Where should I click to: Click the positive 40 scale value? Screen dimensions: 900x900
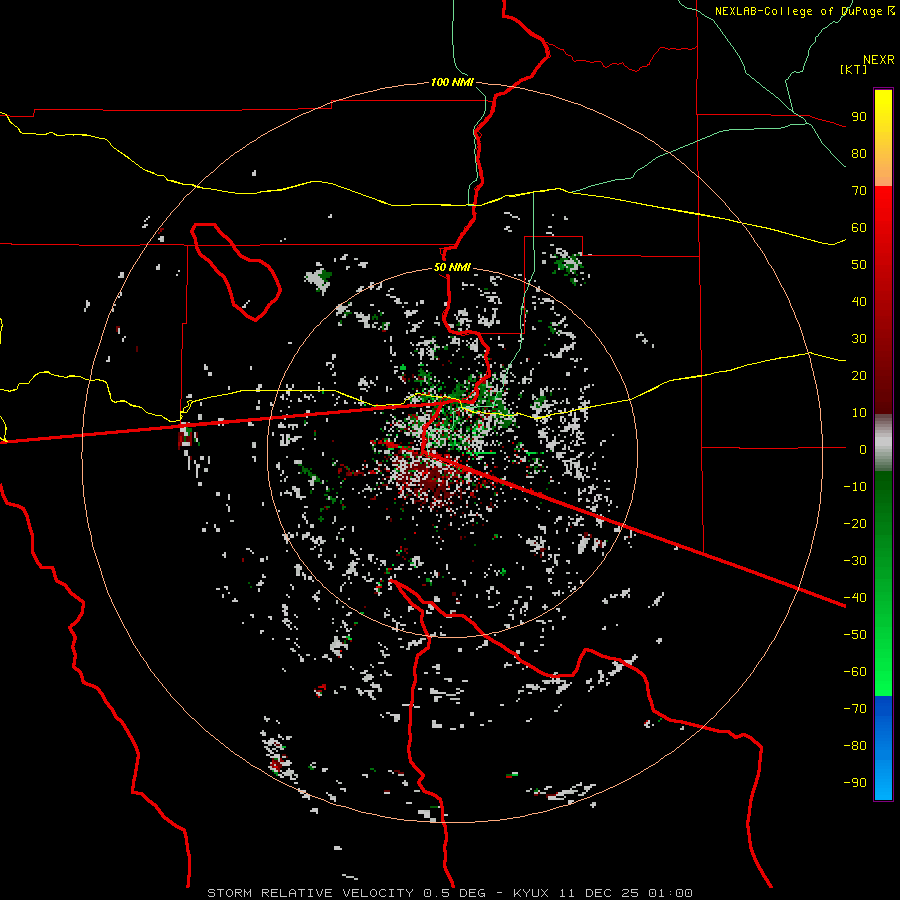coord(859,302)
